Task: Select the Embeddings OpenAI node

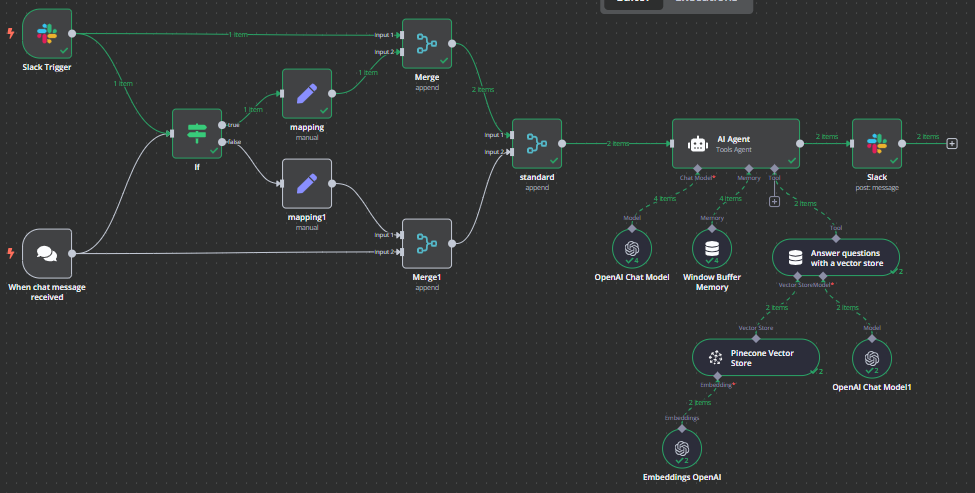Action: click(x=681, y=448)
